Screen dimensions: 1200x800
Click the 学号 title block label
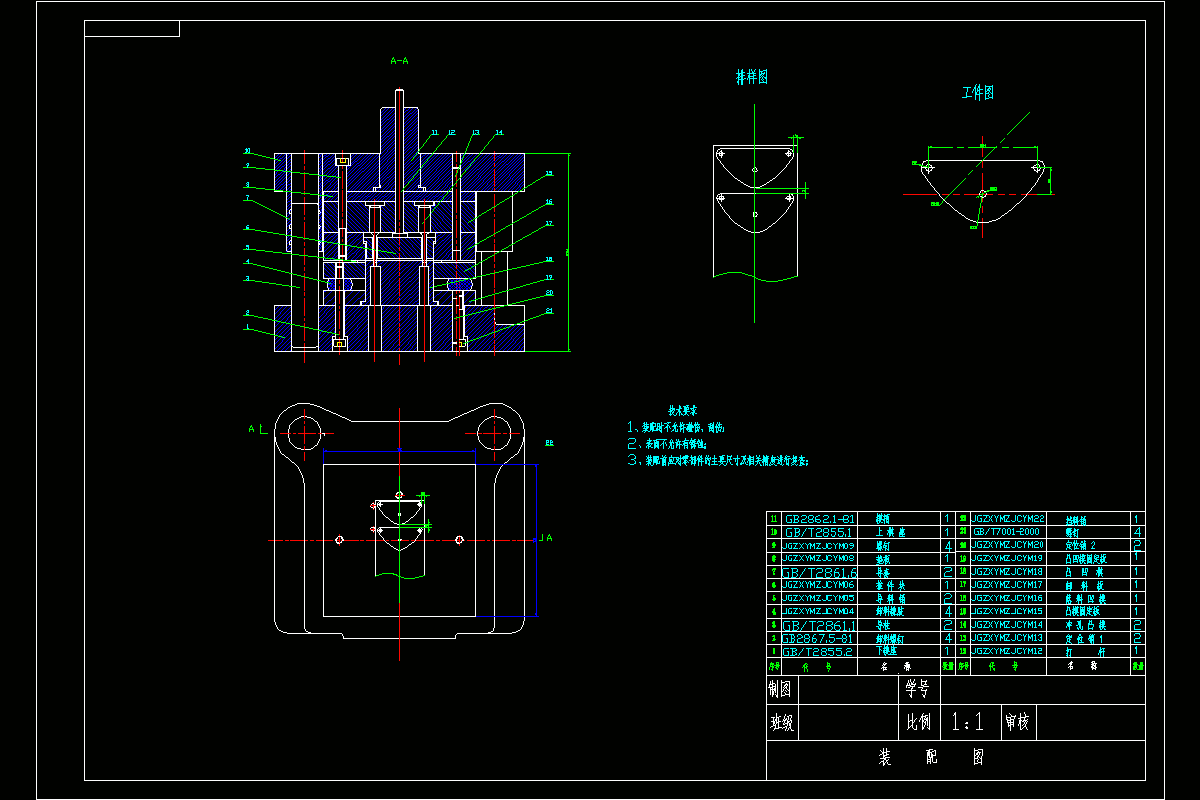(919, 689)
